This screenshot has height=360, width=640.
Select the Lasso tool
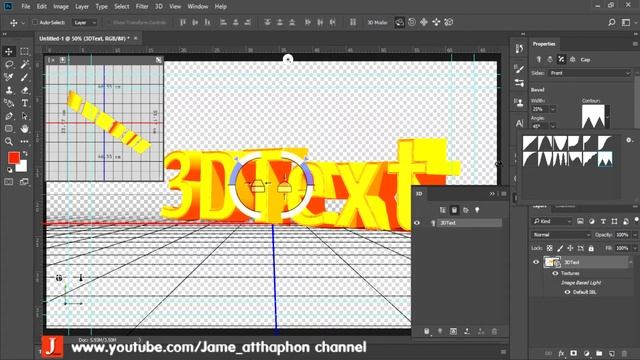coord(9,64)
